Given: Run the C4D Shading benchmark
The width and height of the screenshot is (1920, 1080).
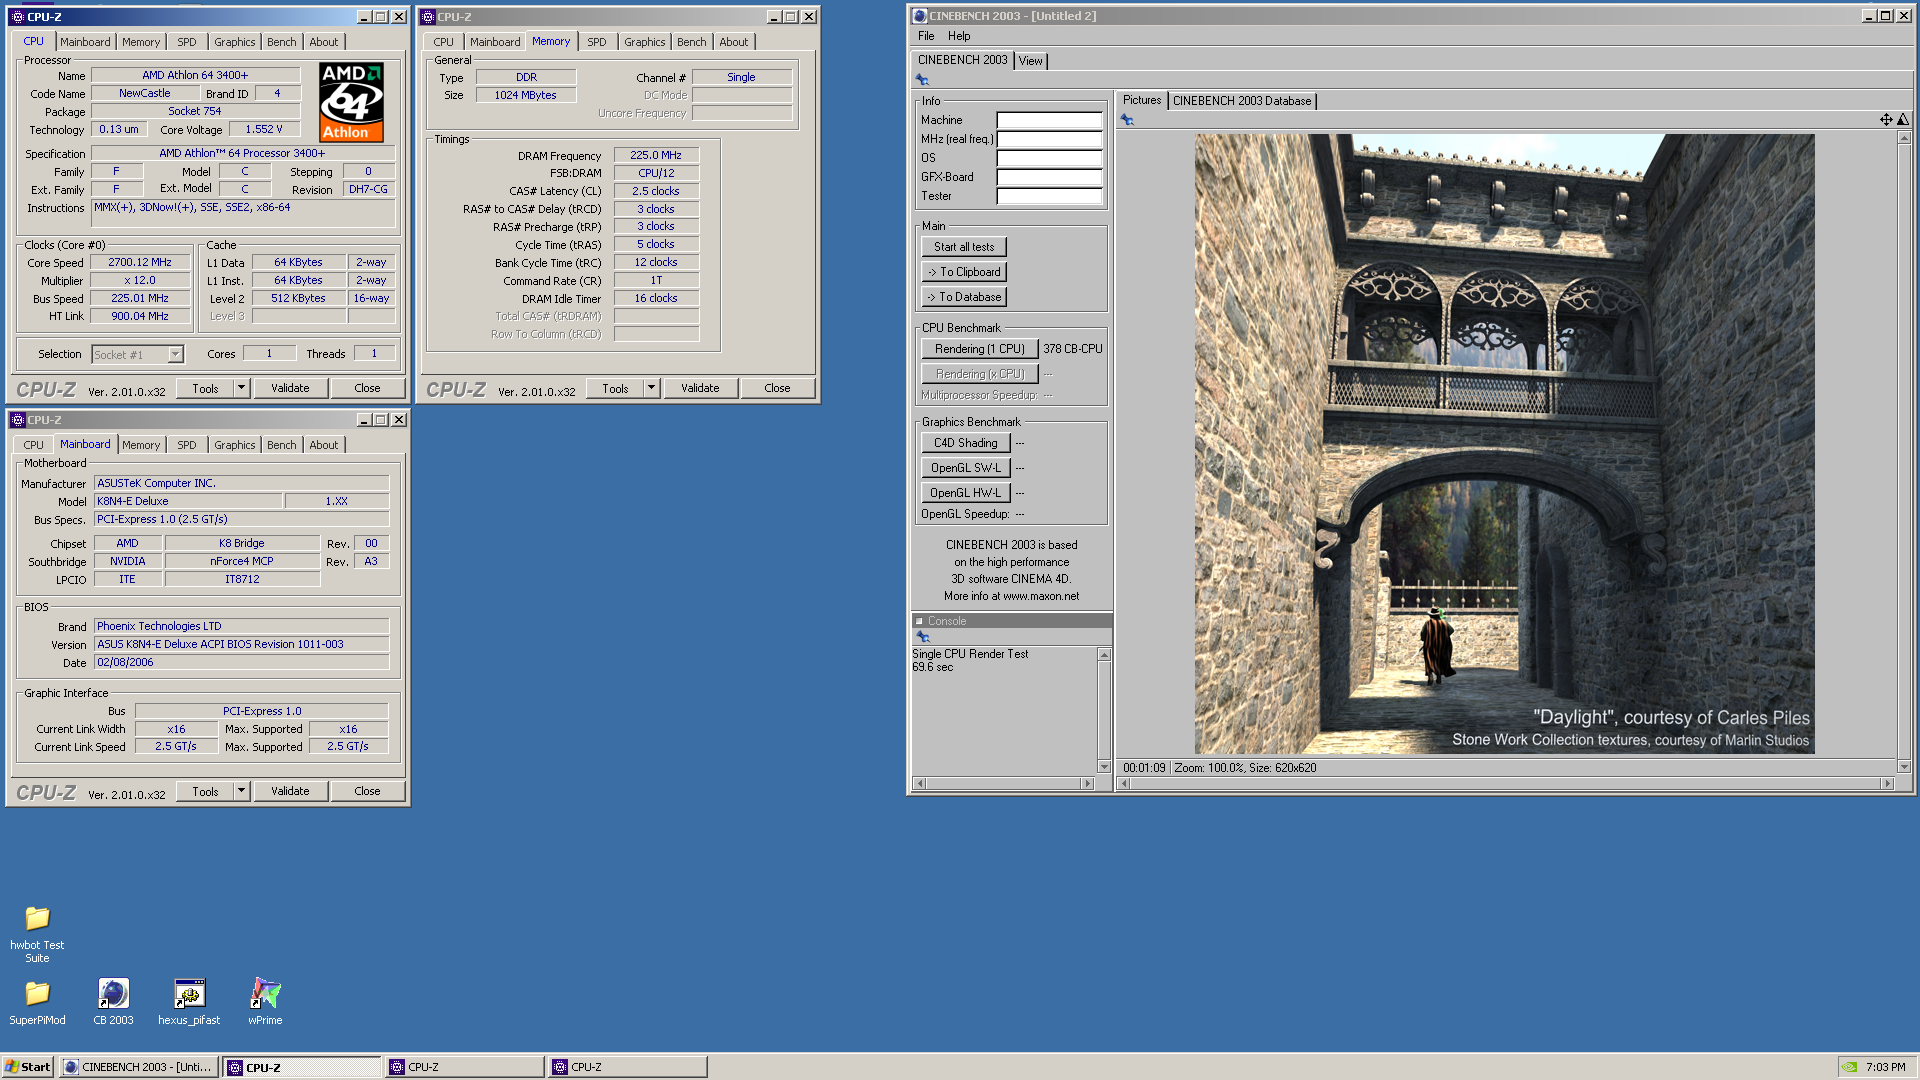Looking at the screenshot, I should click(966, 443).
